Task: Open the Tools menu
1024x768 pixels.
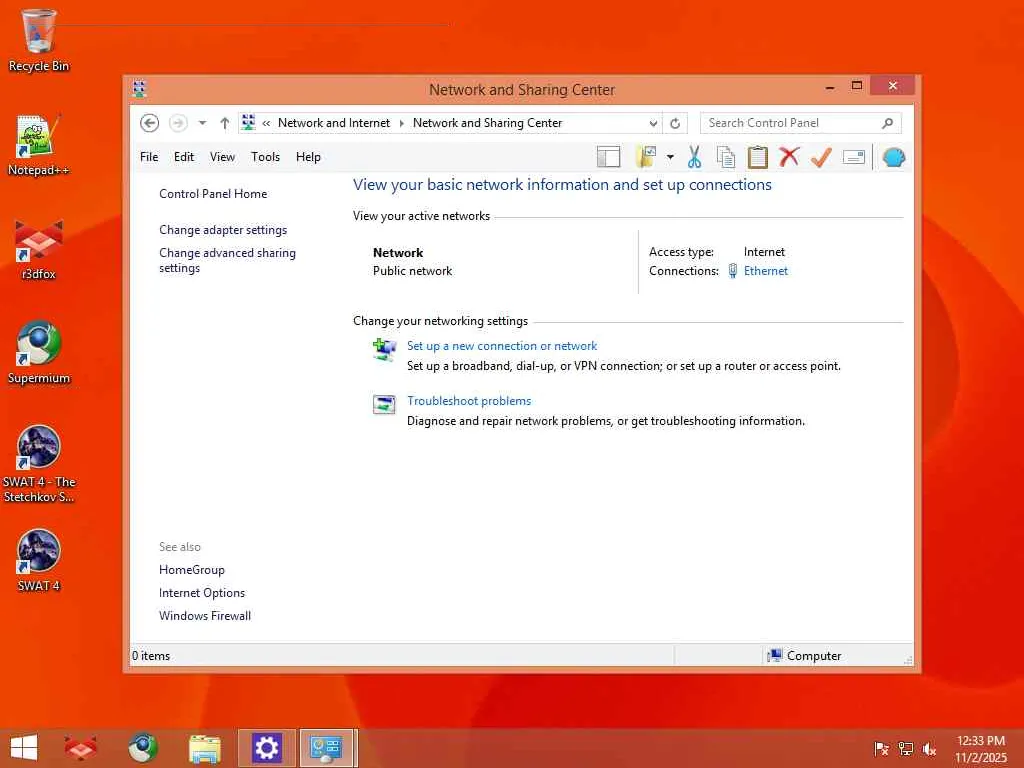Action: coord(265,157)
